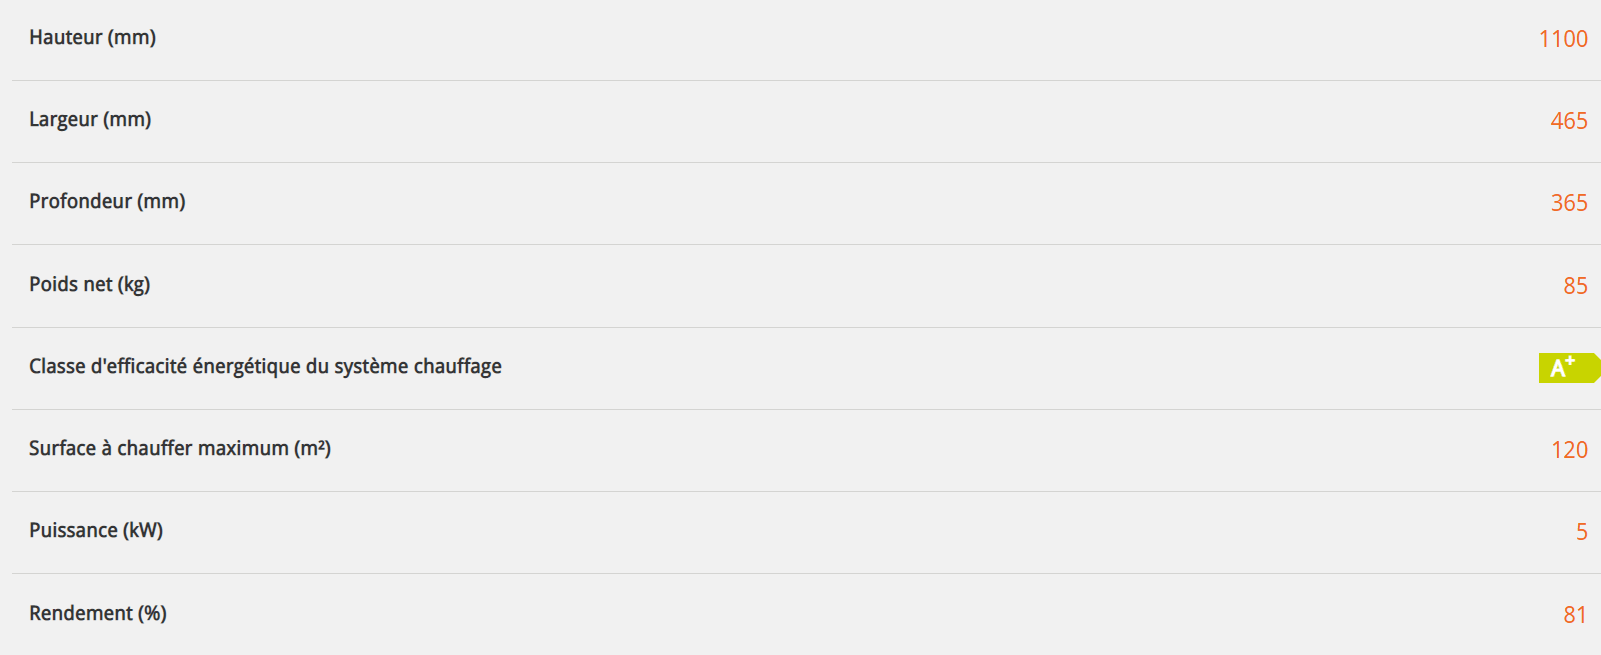The width and height of the screenshot is (1601, 655).
Task: Click the Puissance (kW) label
Action: (x=96, y=531)
